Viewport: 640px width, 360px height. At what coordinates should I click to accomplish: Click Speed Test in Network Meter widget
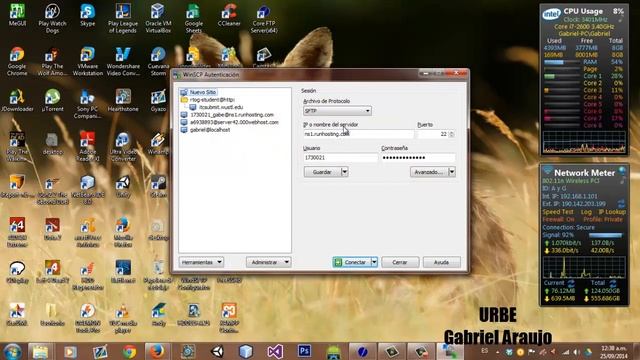click(558, 212)
